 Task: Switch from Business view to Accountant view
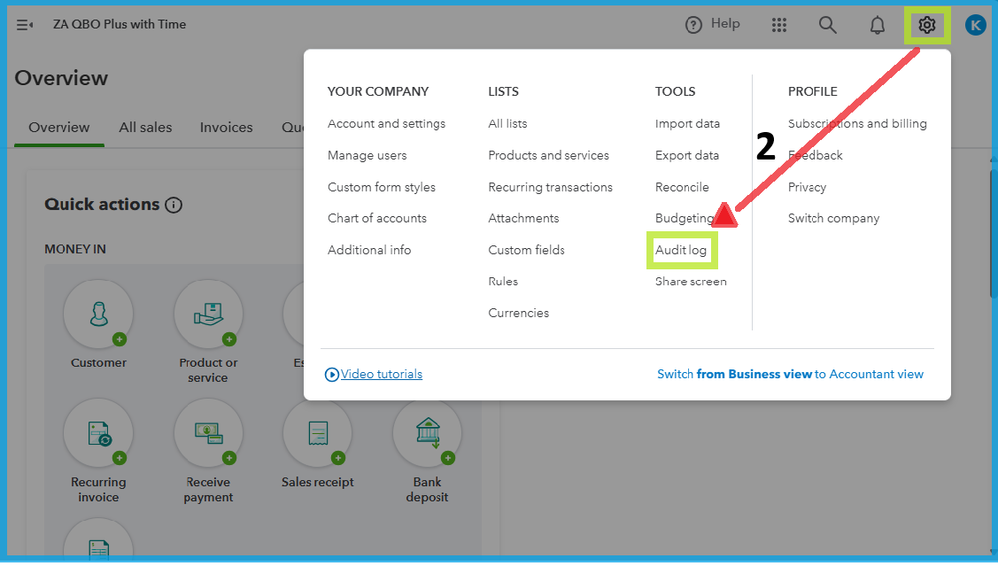tap(790, 374)
